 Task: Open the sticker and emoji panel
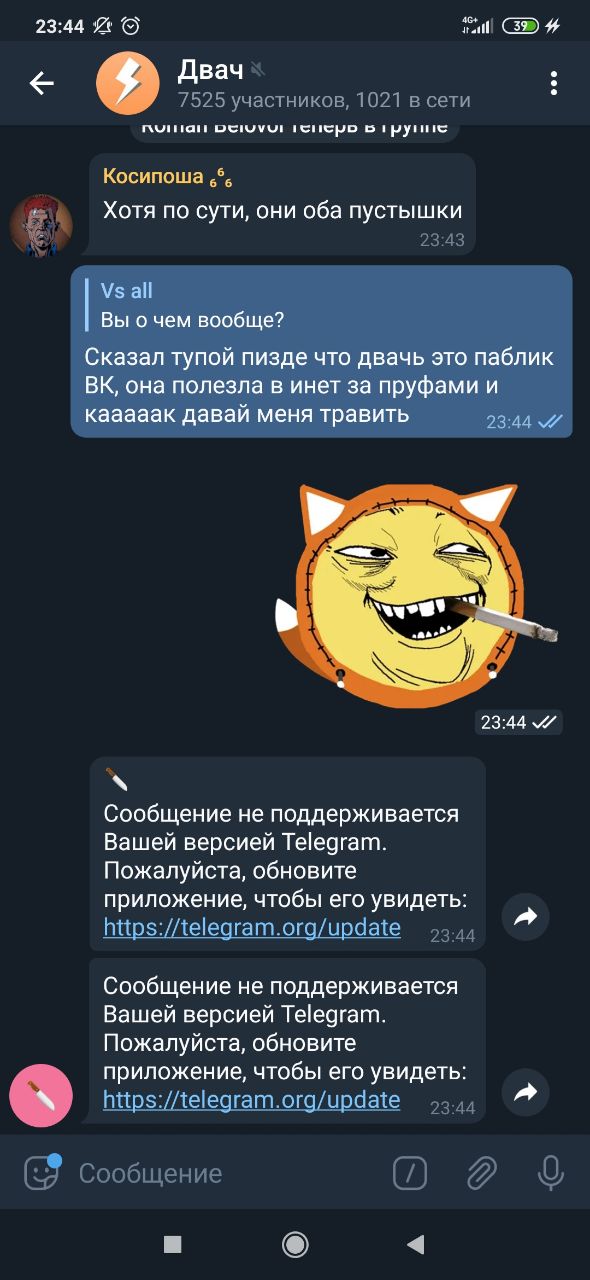click(x=42, y=1172)
